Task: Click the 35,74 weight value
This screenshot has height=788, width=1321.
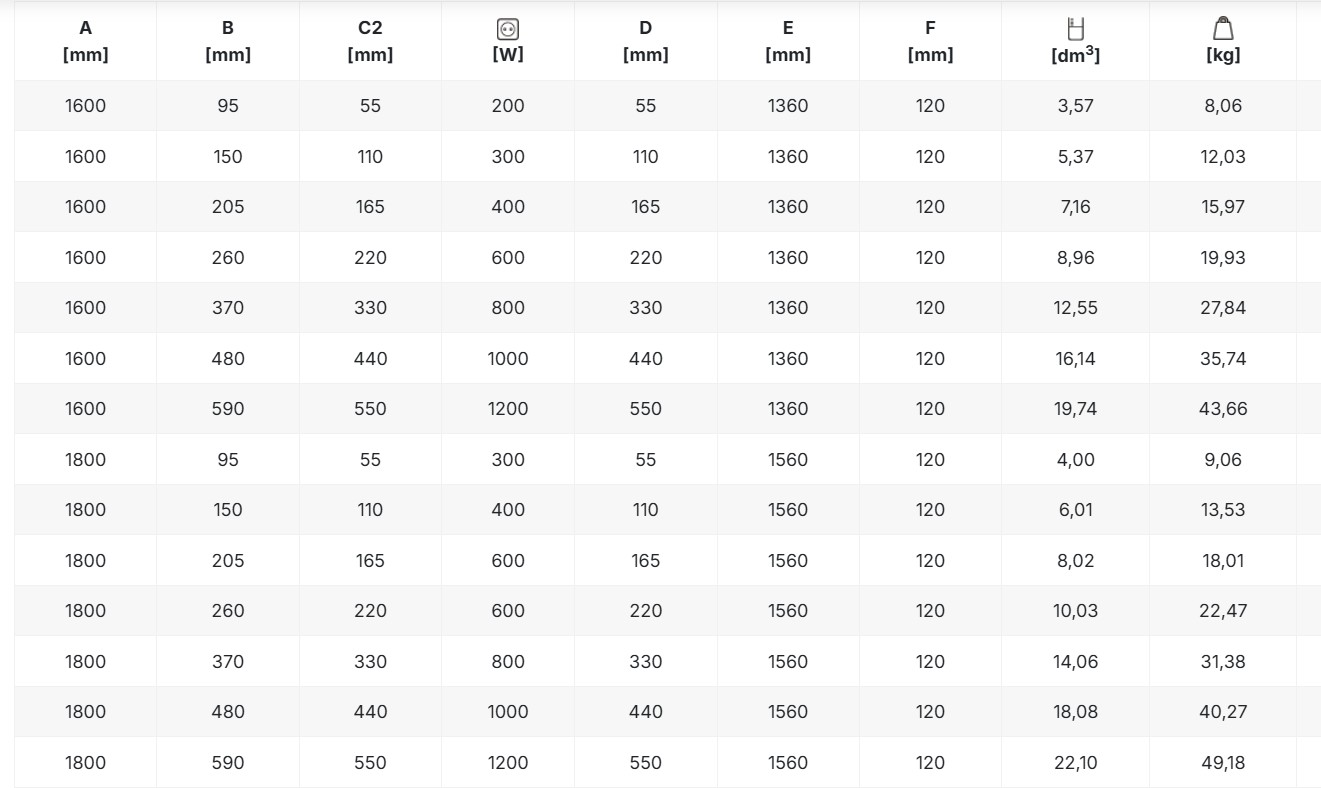Action: (x=1223, y=359)
